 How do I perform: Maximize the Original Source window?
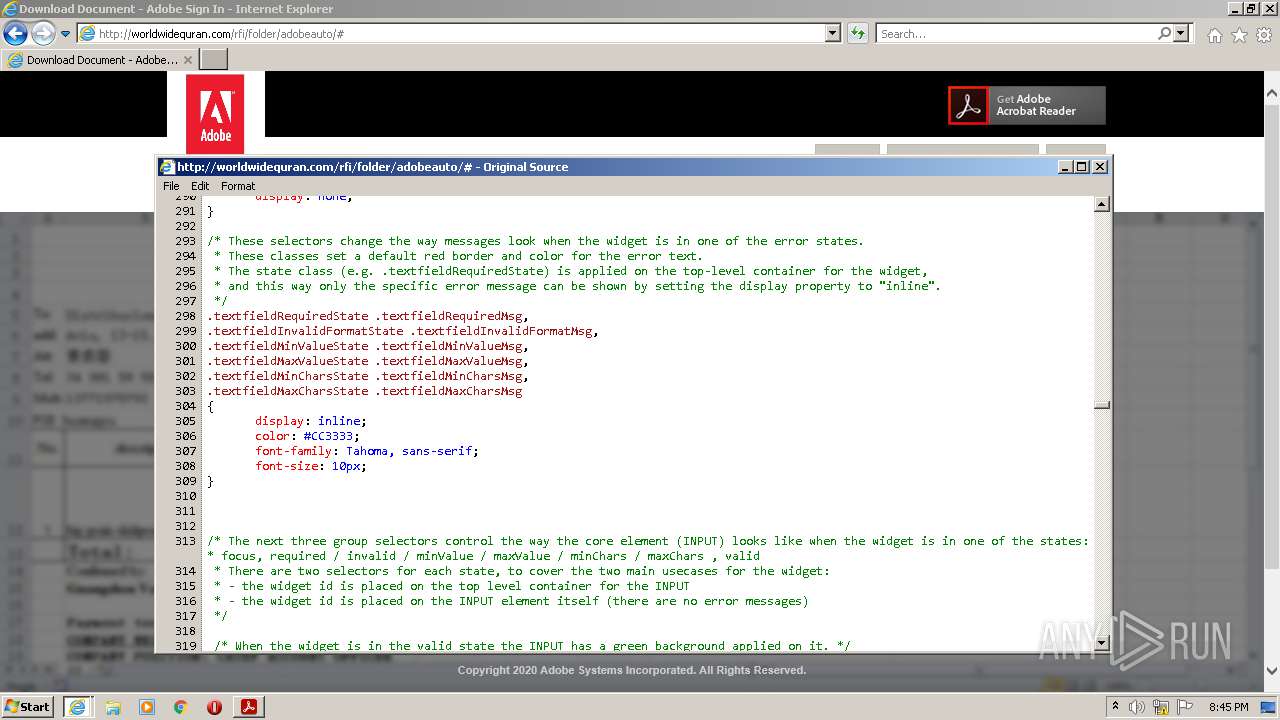tap(1082, 167)
